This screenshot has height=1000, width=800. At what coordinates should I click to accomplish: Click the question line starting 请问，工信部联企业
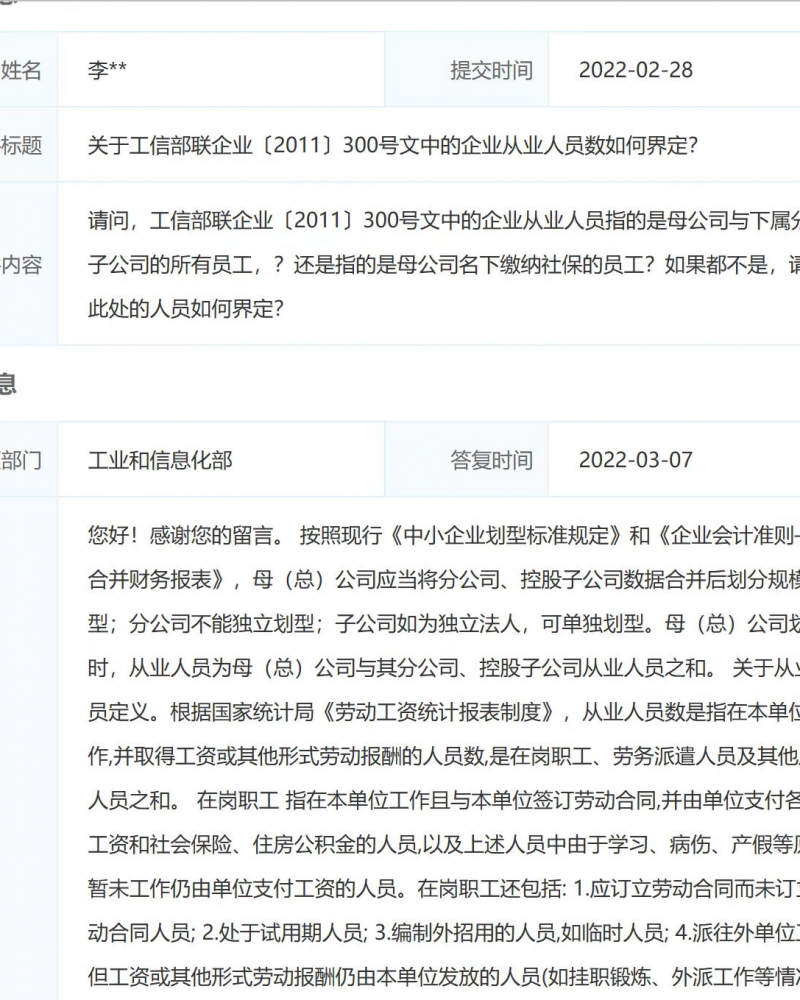click(444, 221)
